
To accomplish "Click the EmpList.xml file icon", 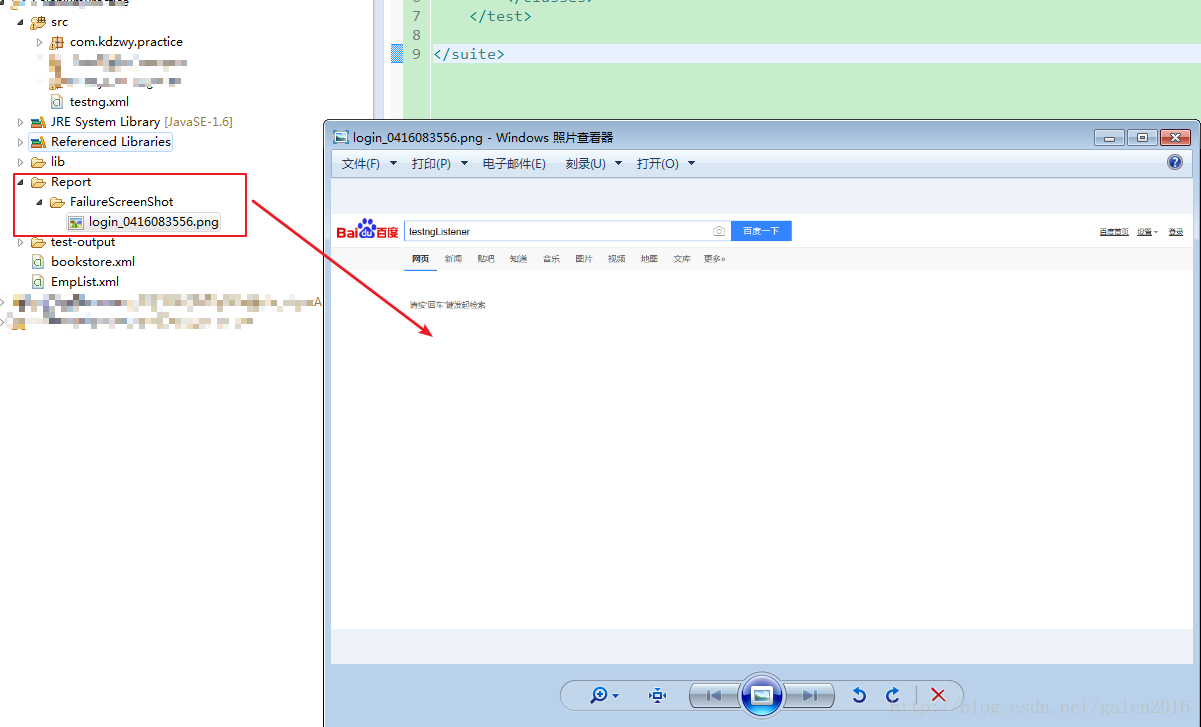I will coord(38,282).
